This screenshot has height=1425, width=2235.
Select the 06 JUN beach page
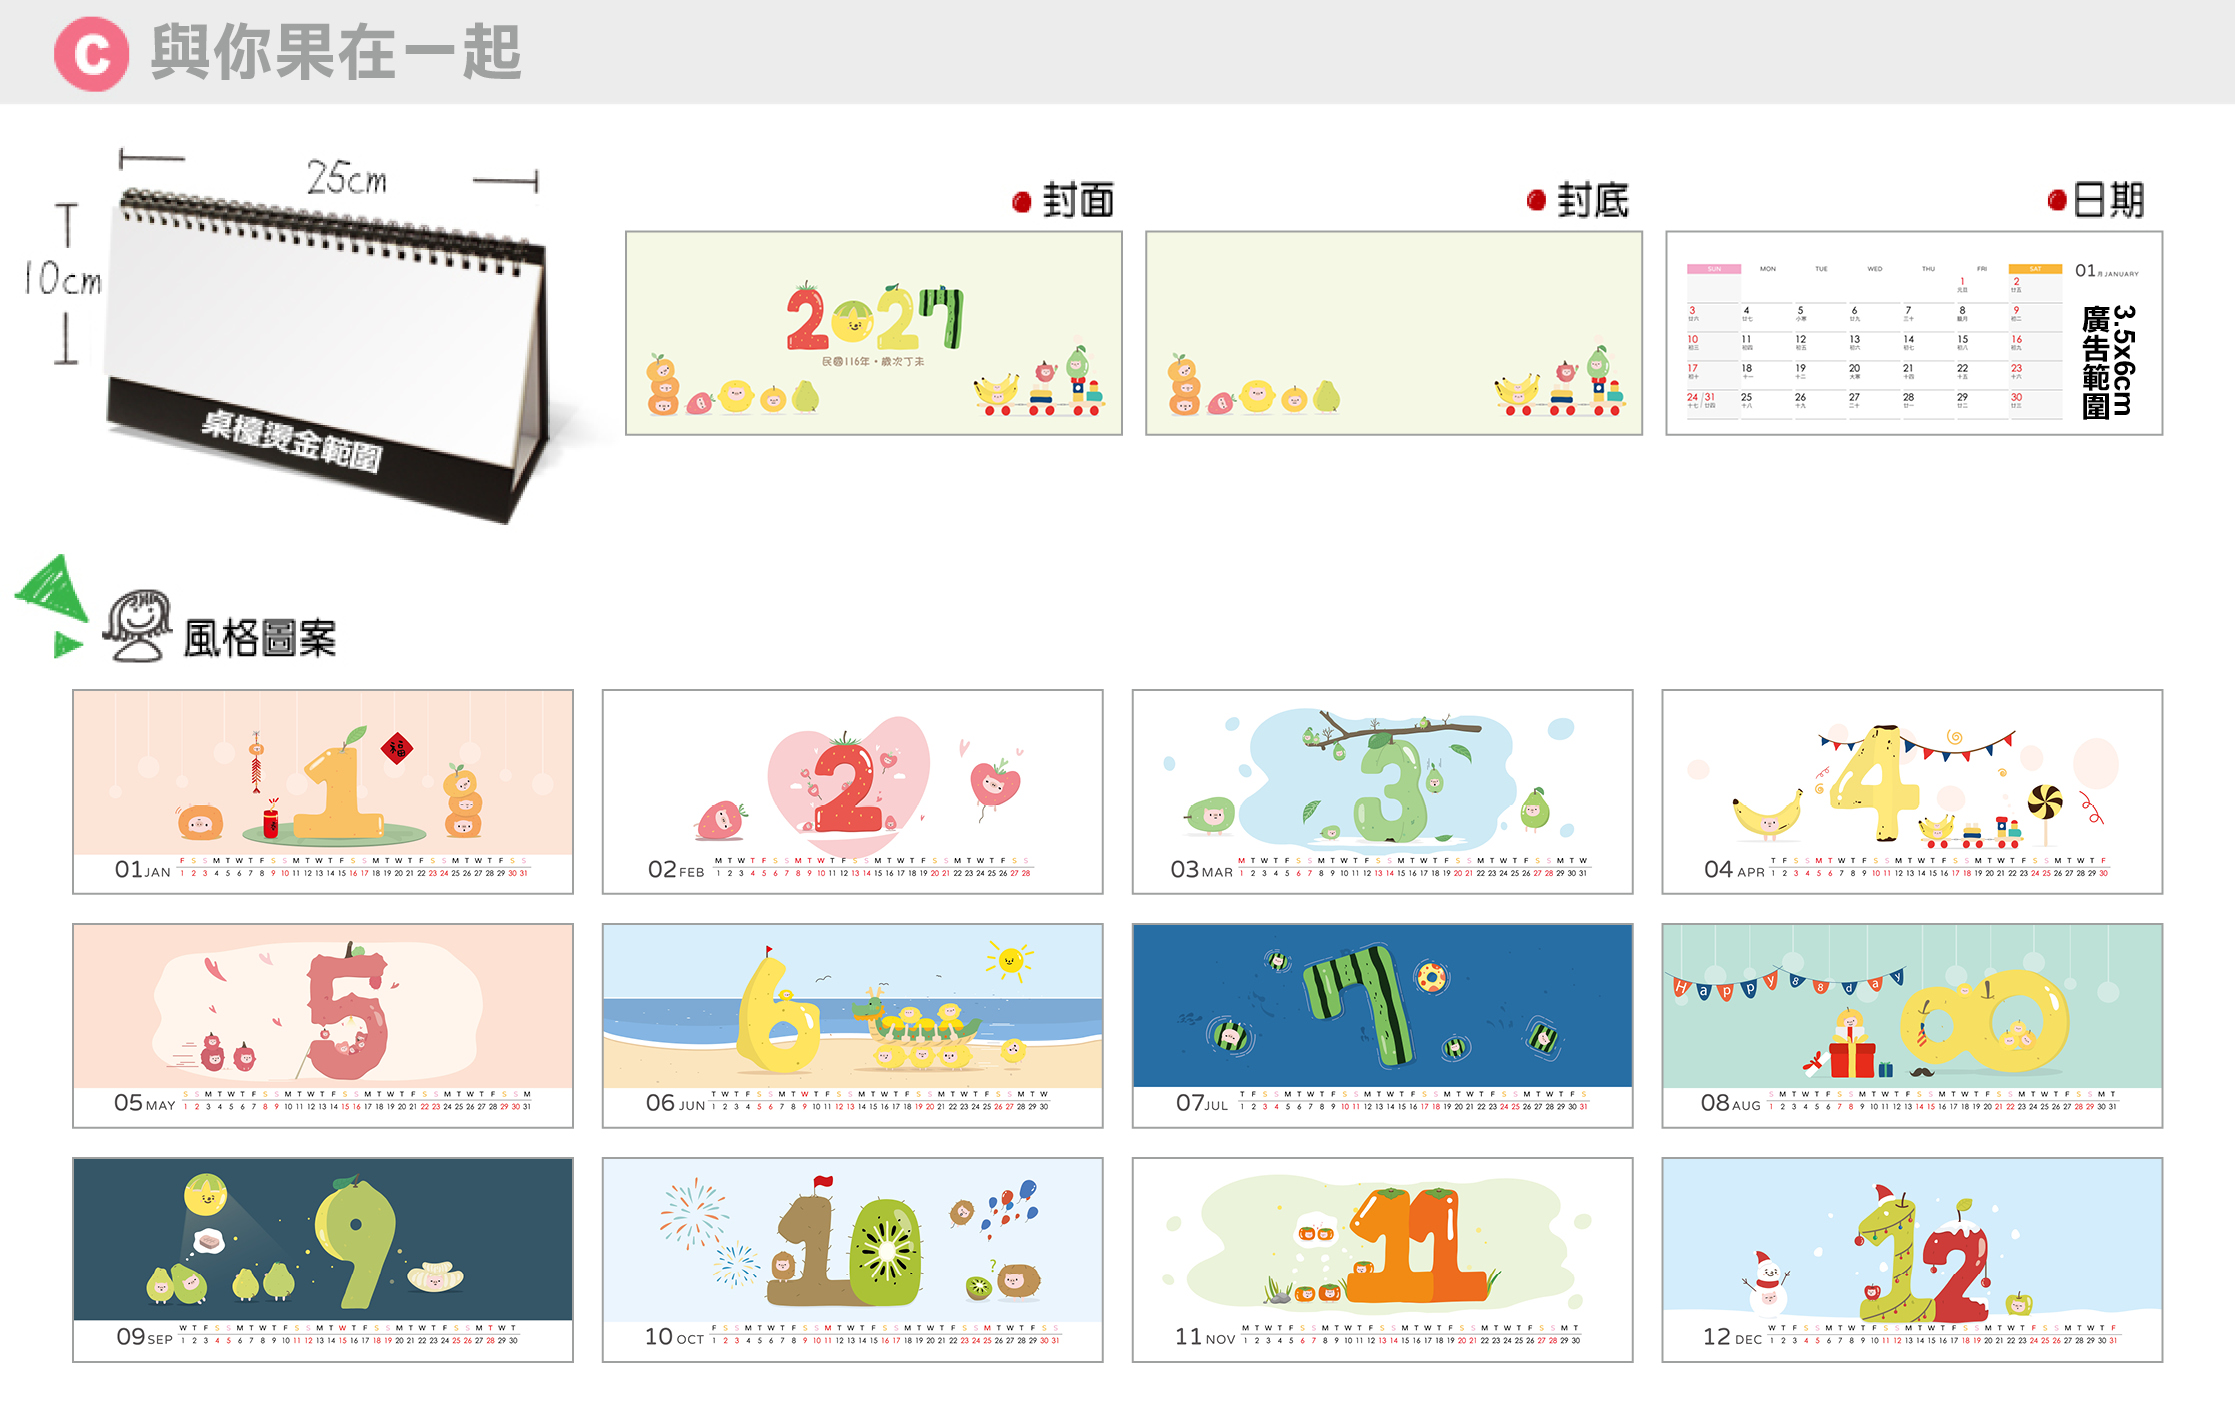coord(853,1025)
